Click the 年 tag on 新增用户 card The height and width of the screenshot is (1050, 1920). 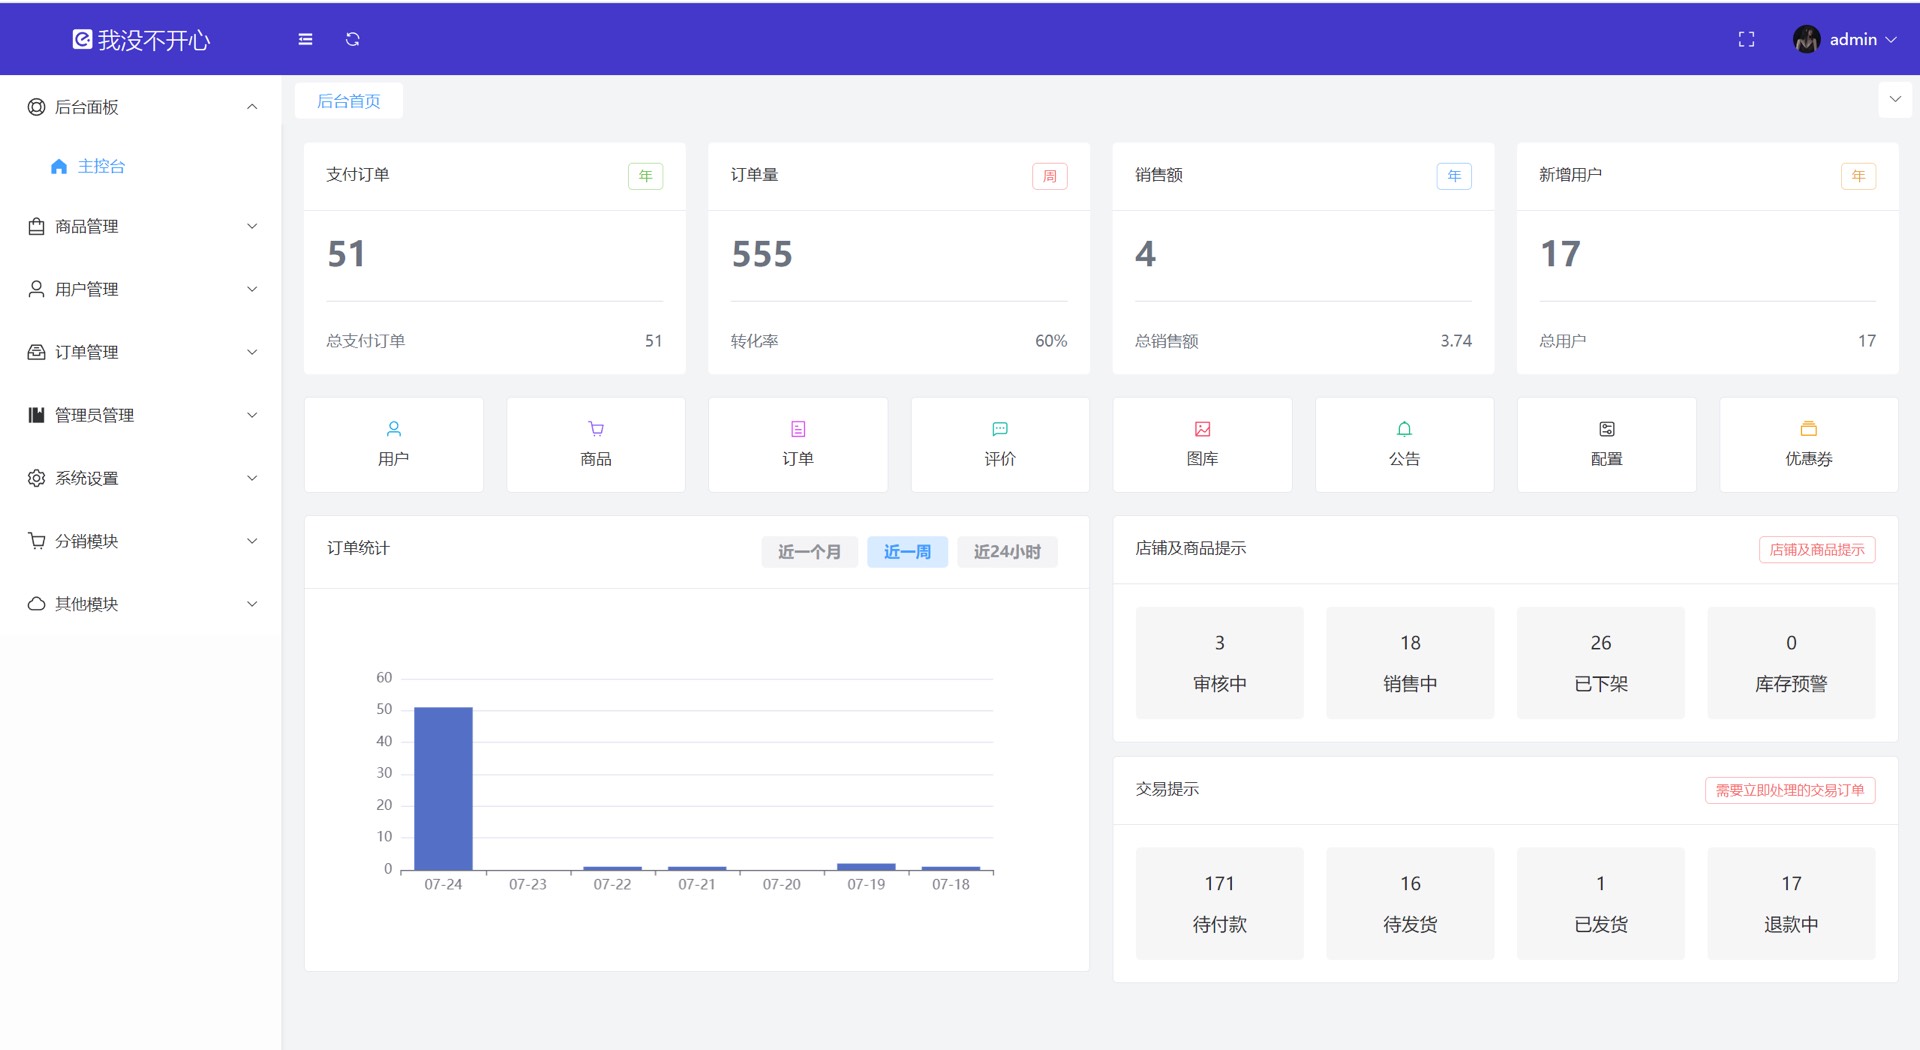[x=1858, y=176]
